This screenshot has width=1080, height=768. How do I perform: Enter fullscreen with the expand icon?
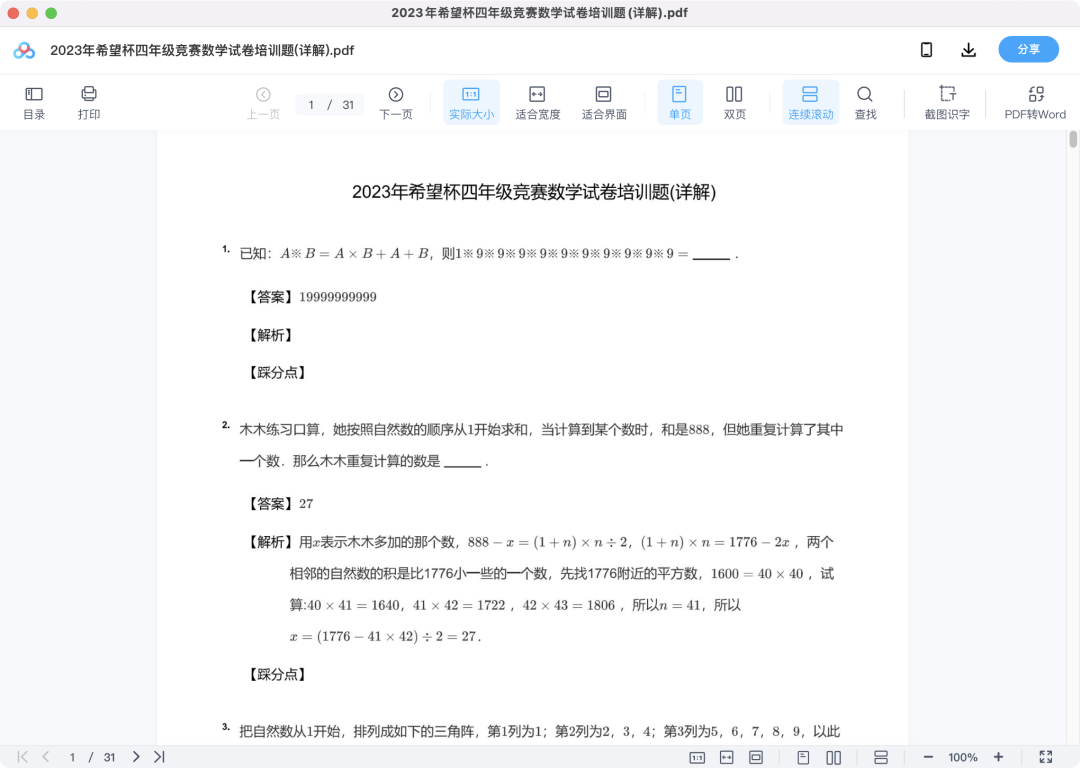coord(1046,757)
